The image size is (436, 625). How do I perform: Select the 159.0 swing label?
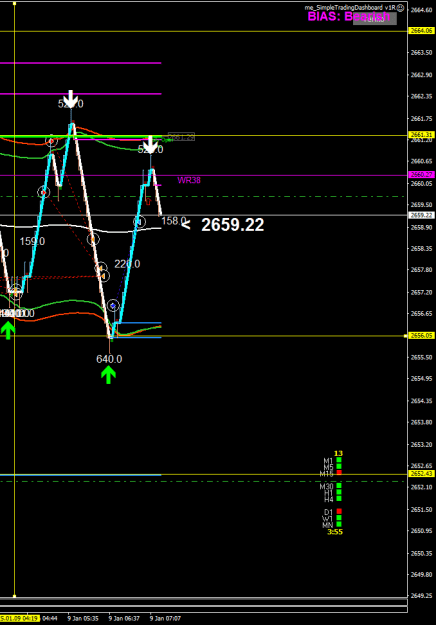(32, 241)
